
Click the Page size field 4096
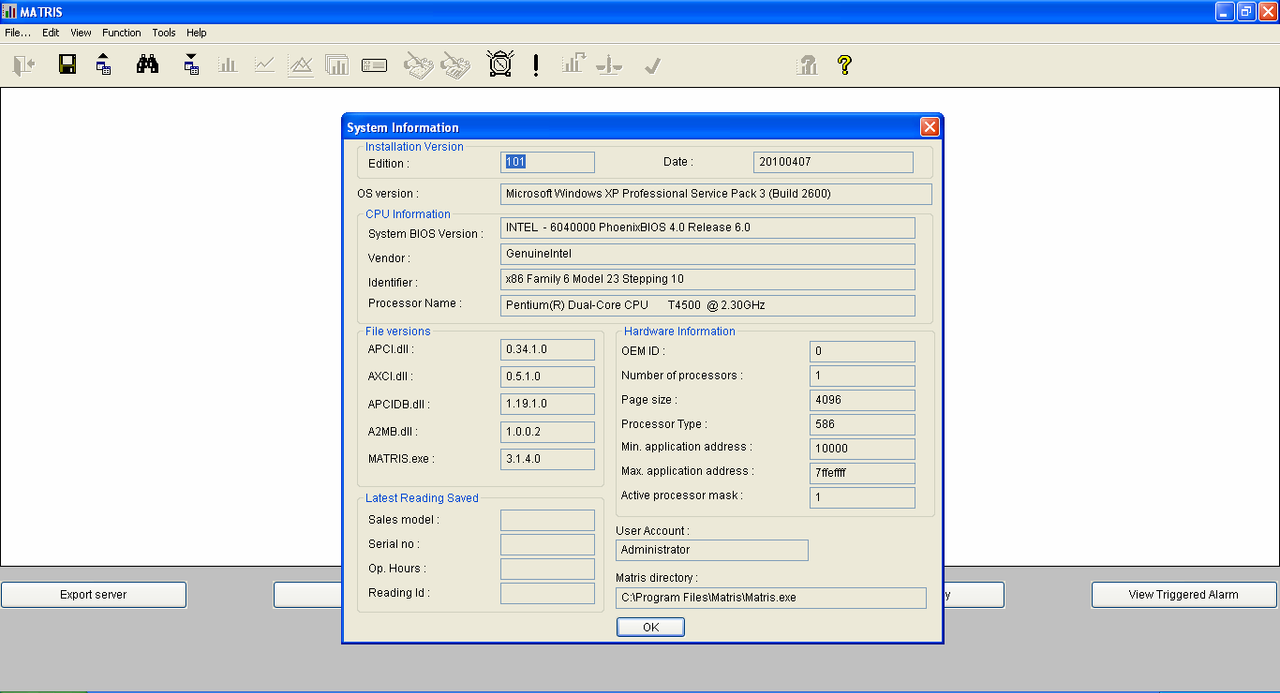[862, 400]
